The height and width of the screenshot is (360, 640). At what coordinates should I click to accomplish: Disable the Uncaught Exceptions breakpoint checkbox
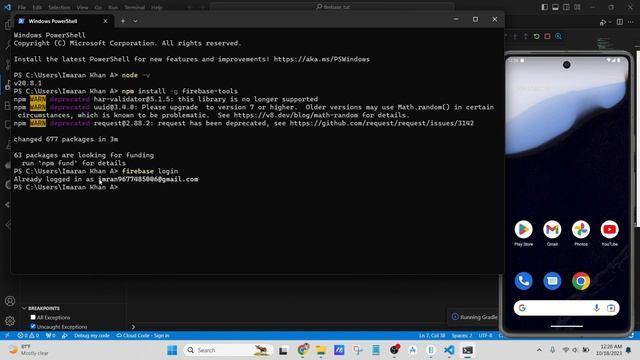(x=33, y=327)
